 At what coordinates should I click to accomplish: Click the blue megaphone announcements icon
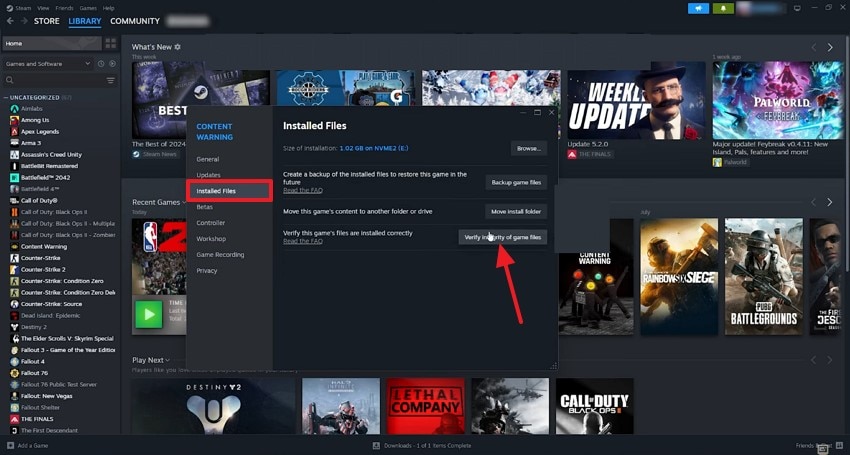698,8
